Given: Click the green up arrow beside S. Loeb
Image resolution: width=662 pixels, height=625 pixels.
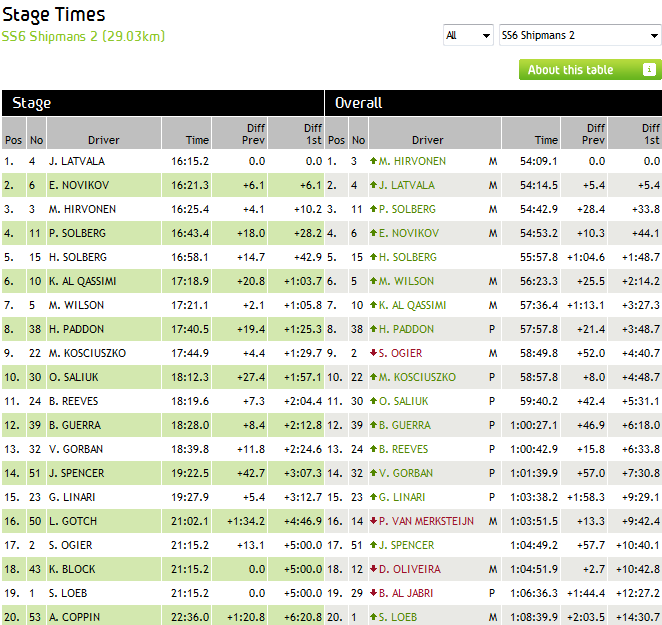Looking at the screenshot, I should (373, 617).
